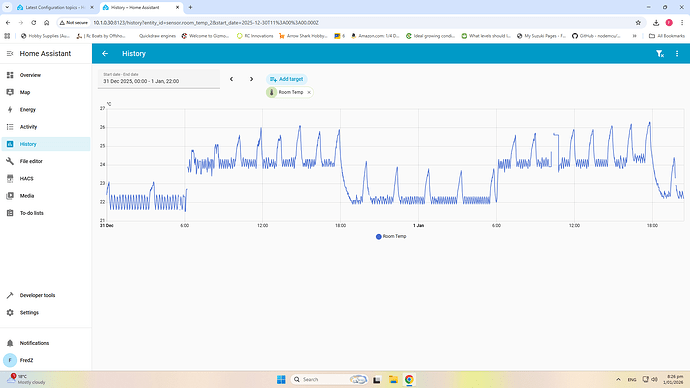This screenshot has width=690, height=388.
Task: Click the Room Temp chip thermometer icon
Action: [x=272, y=92]
